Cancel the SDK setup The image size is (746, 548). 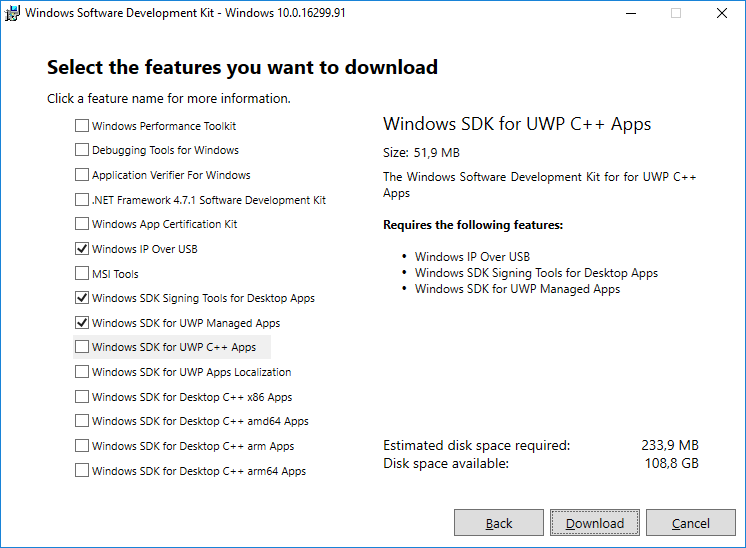pyautogui.click(x=691, y=523)
